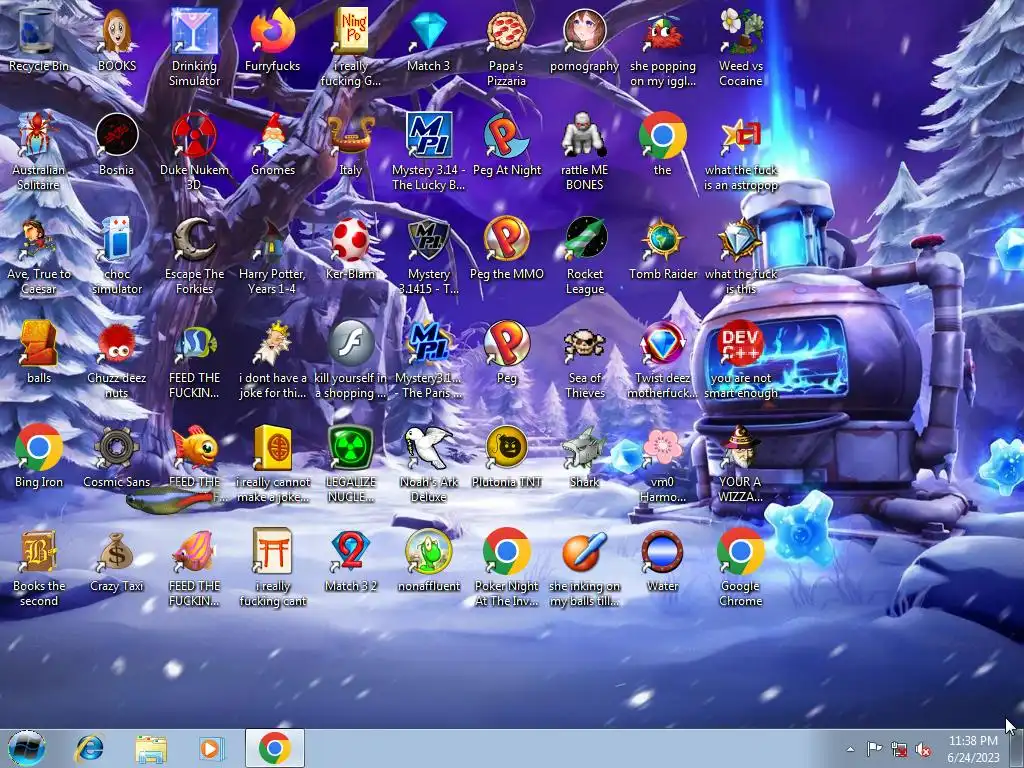Open Windows Explorer folder on taskbar
The image size is (1024, 768).
pos(151,748)
